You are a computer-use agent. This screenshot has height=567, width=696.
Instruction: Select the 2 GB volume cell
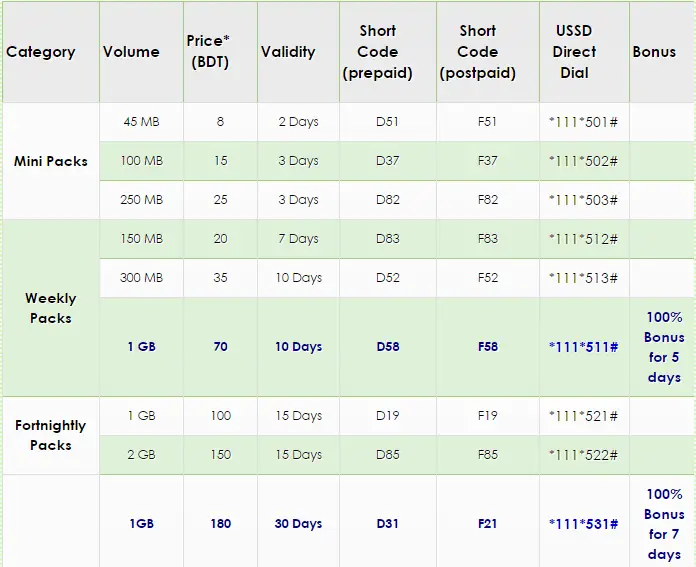click(x=141, y=455)
